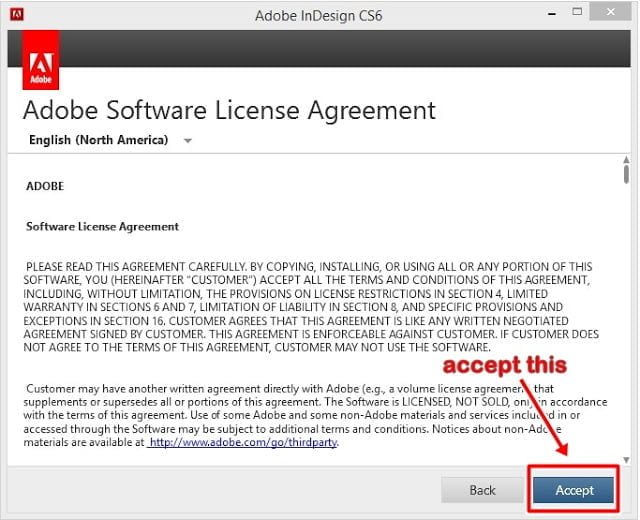Click the license text scrollbar thumb
640x520 pixels.
pos(626,174)
